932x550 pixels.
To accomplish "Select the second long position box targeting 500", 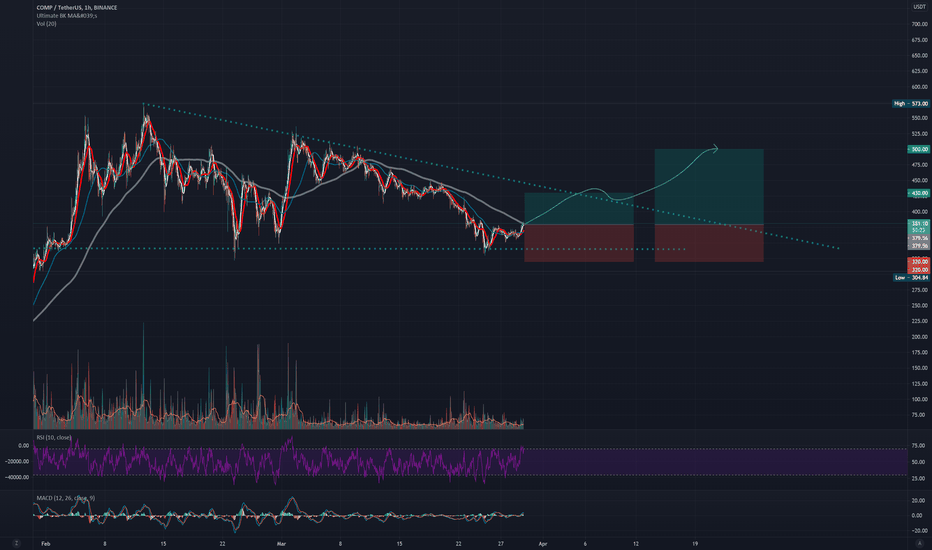I will click(x=709, y=205).
